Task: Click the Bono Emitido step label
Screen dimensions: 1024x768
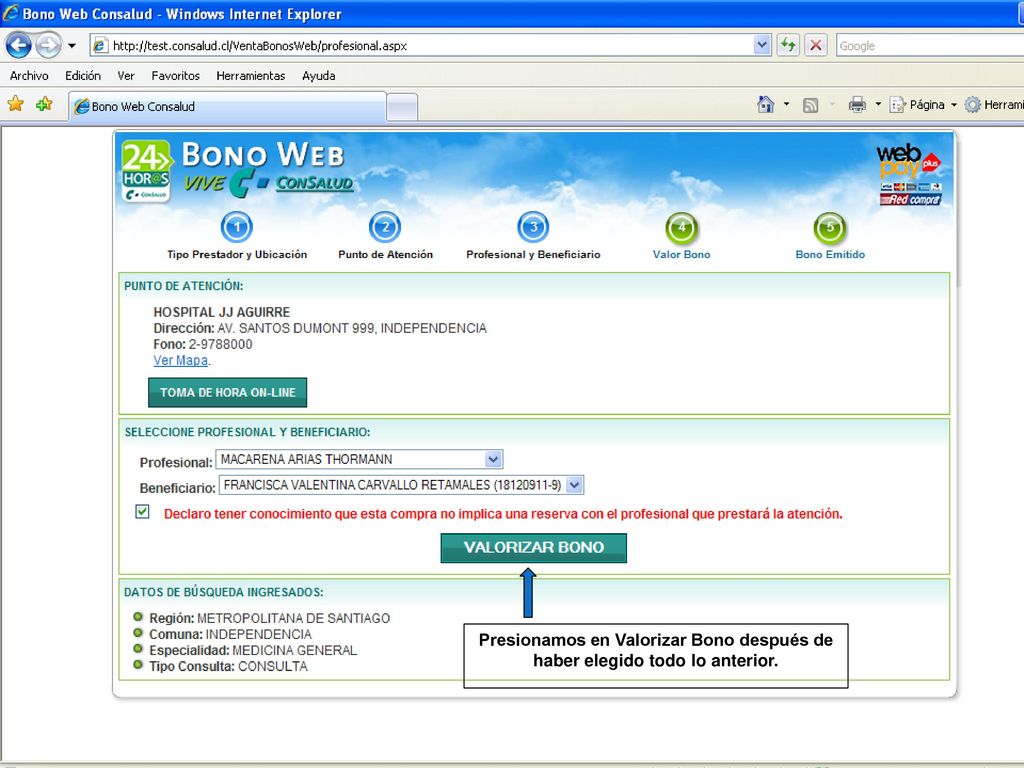Action: pos(830,255)
